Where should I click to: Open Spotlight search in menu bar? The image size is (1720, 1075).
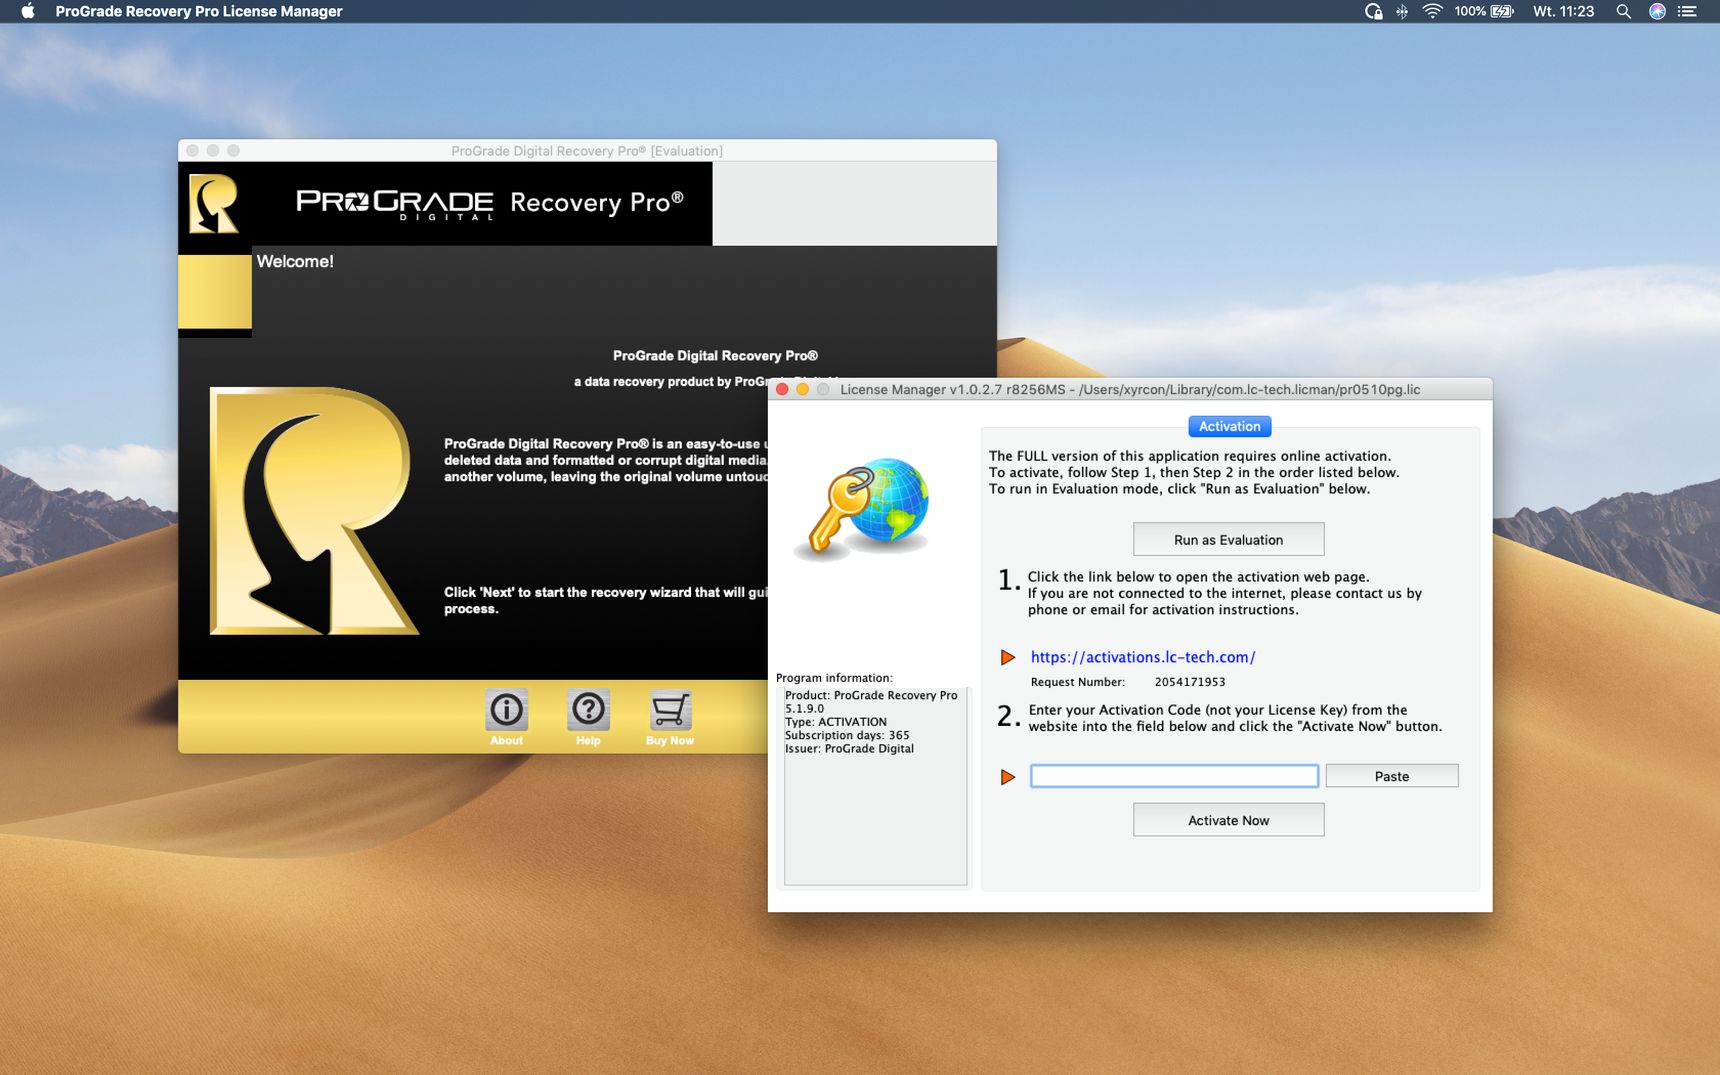coord(1624,11)
